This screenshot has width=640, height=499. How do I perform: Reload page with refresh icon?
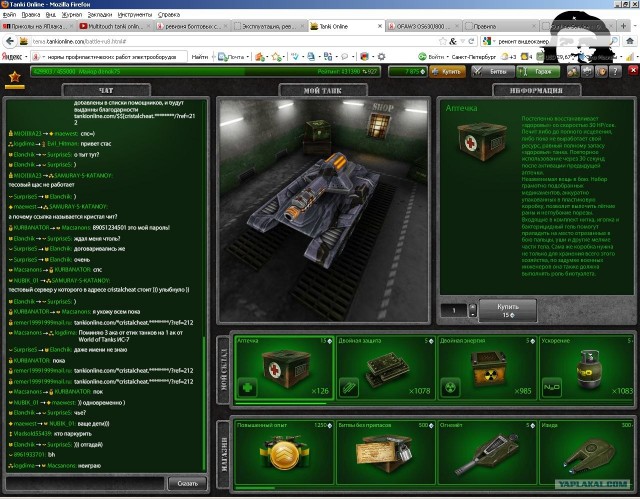471,41
